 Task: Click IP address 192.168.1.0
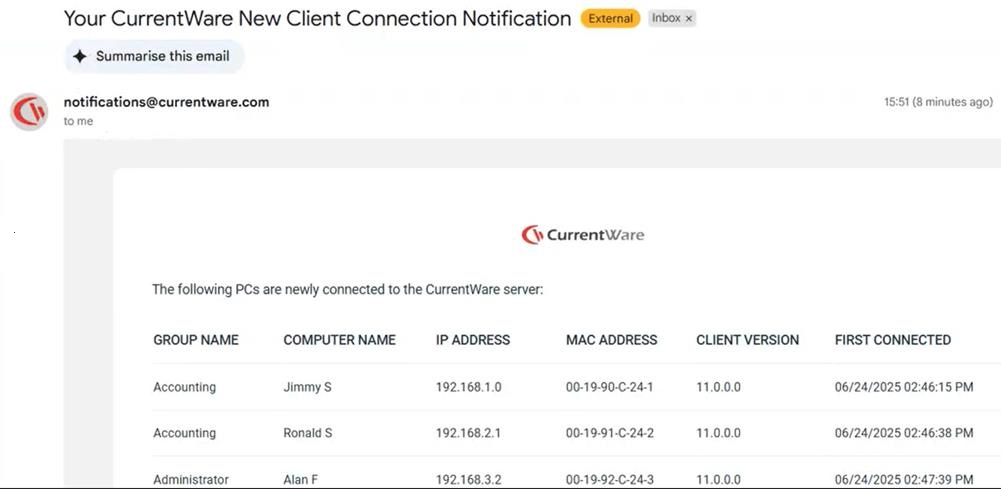pos(469,387)
